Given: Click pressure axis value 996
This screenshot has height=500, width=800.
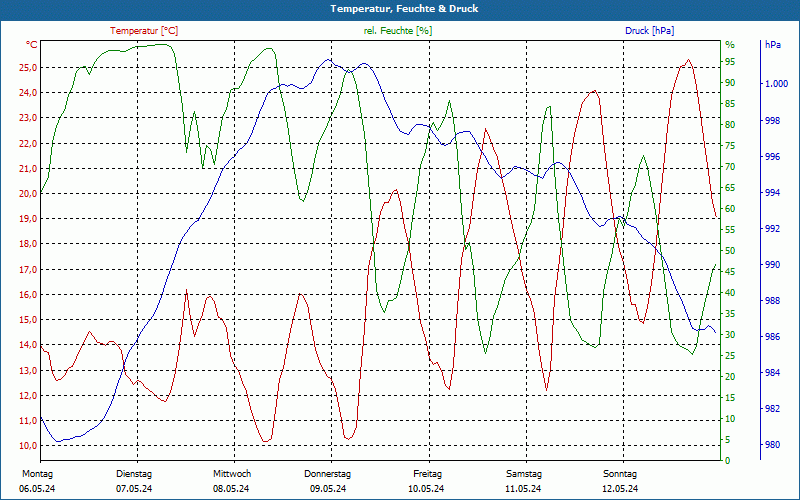Looking at the screenshot, I should click(772, 157).
